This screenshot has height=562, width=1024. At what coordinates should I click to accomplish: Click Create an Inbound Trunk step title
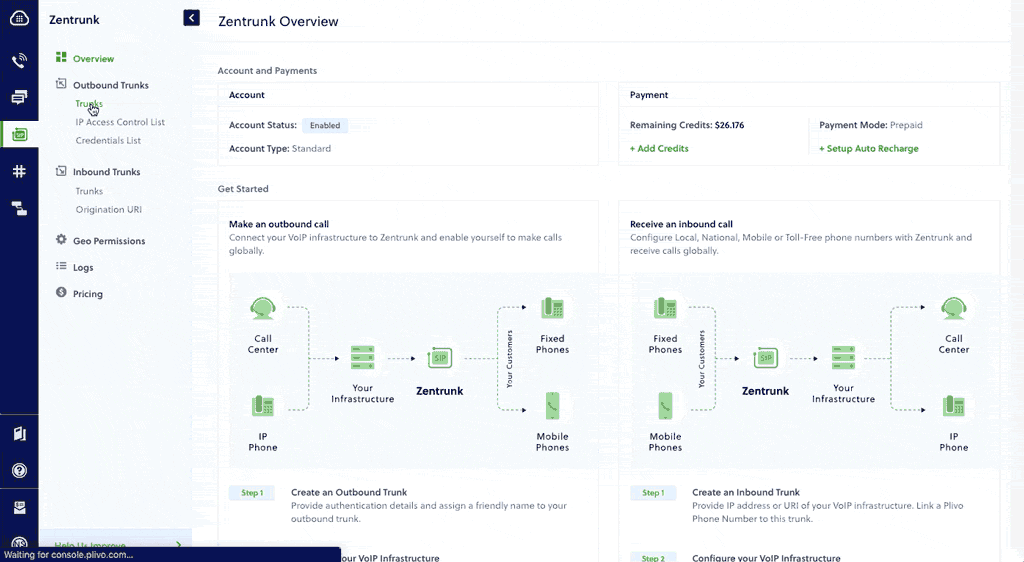coord(746,492)
